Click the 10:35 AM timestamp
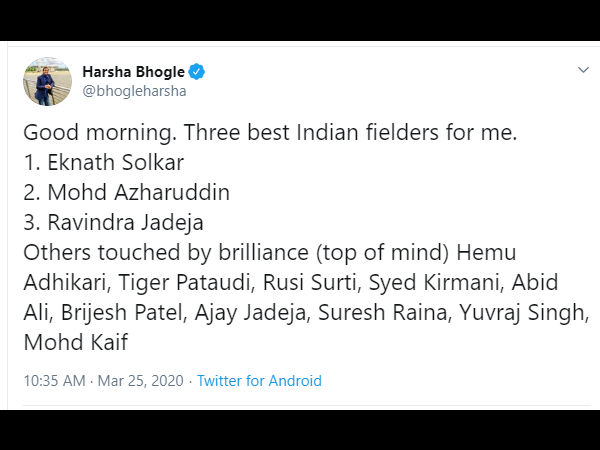 [54, 381]
